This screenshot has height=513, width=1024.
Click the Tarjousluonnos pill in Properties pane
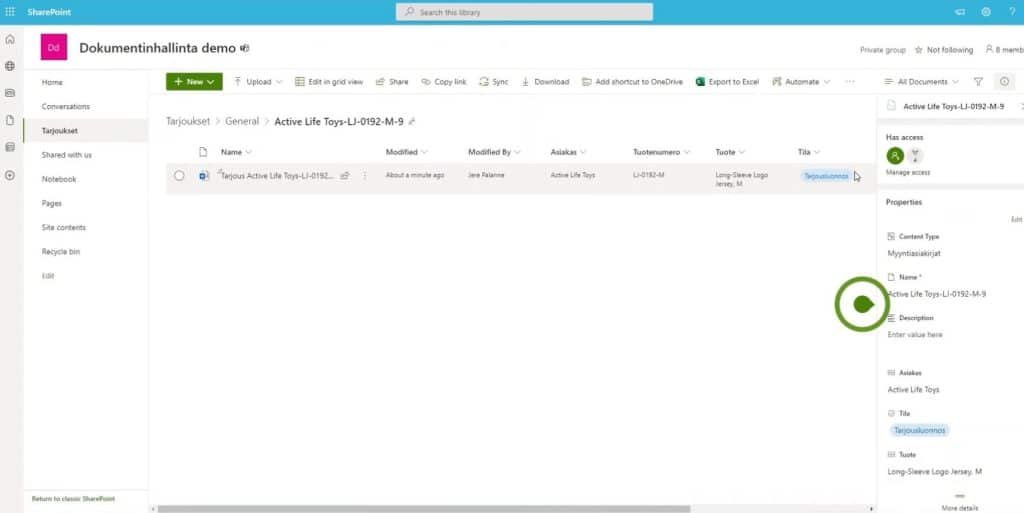click(x=920, y=430)
